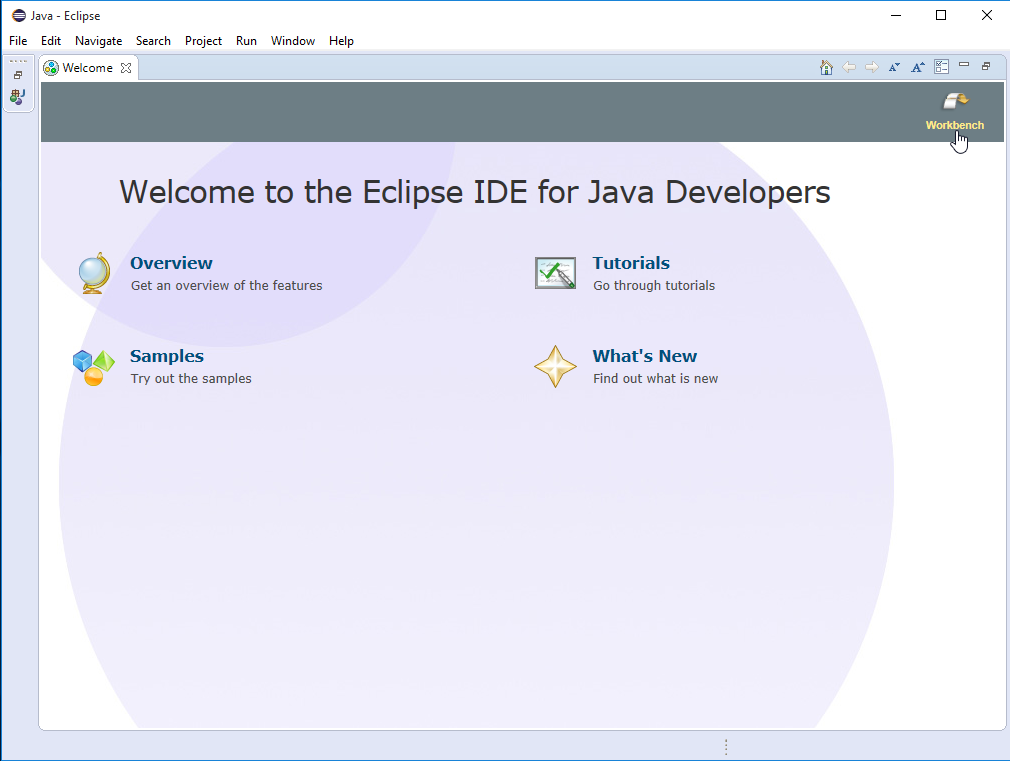Open the Navigate menu
Screen dimensions: 1010x761
tap(98, 41)
